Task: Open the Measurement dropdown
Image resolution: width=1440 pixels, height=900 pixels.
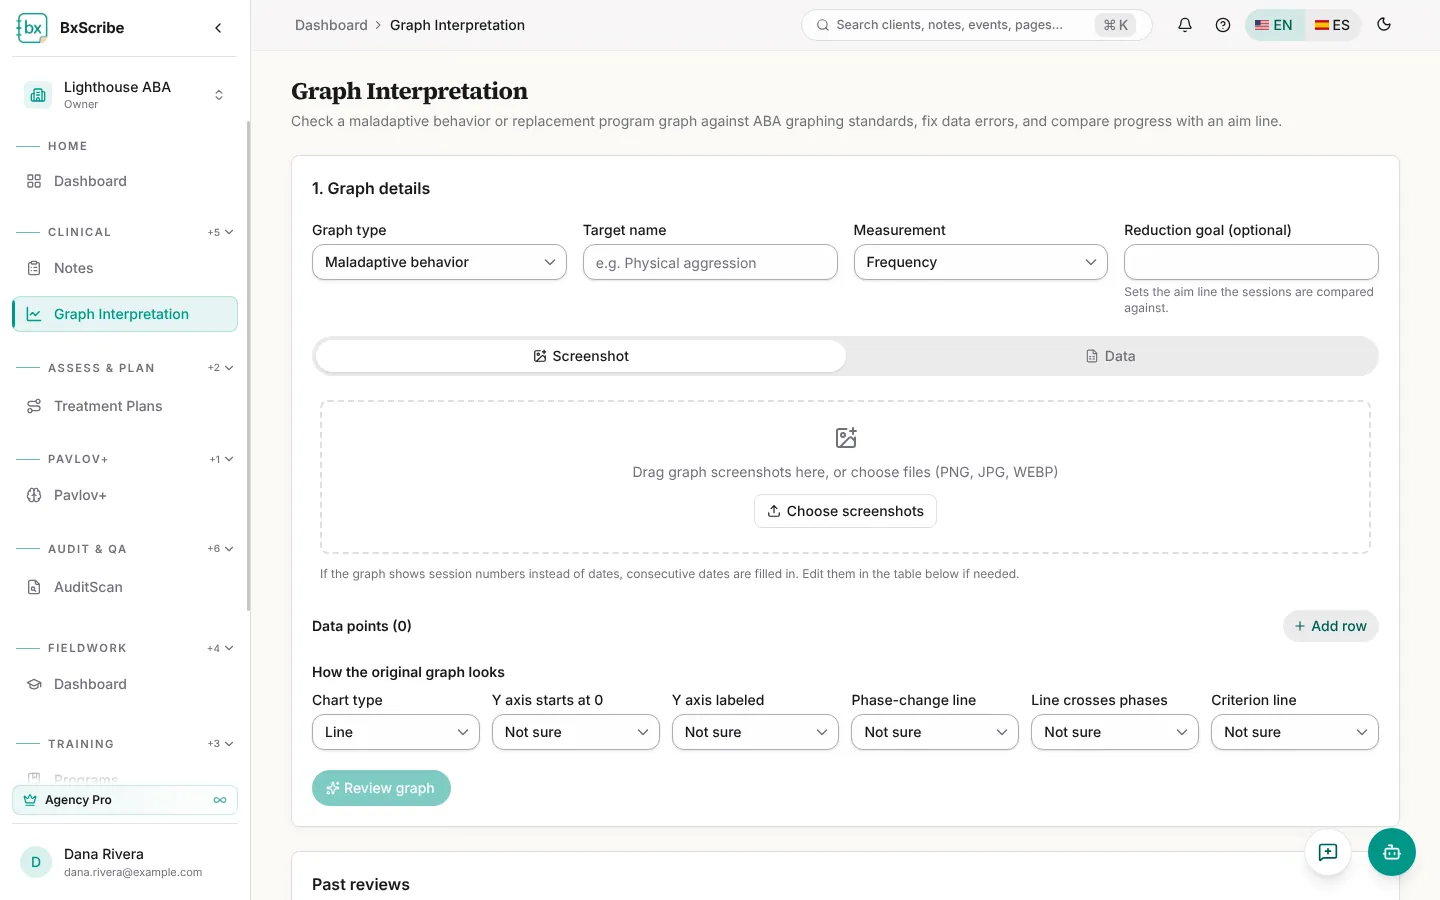Action: pos(981,262)
